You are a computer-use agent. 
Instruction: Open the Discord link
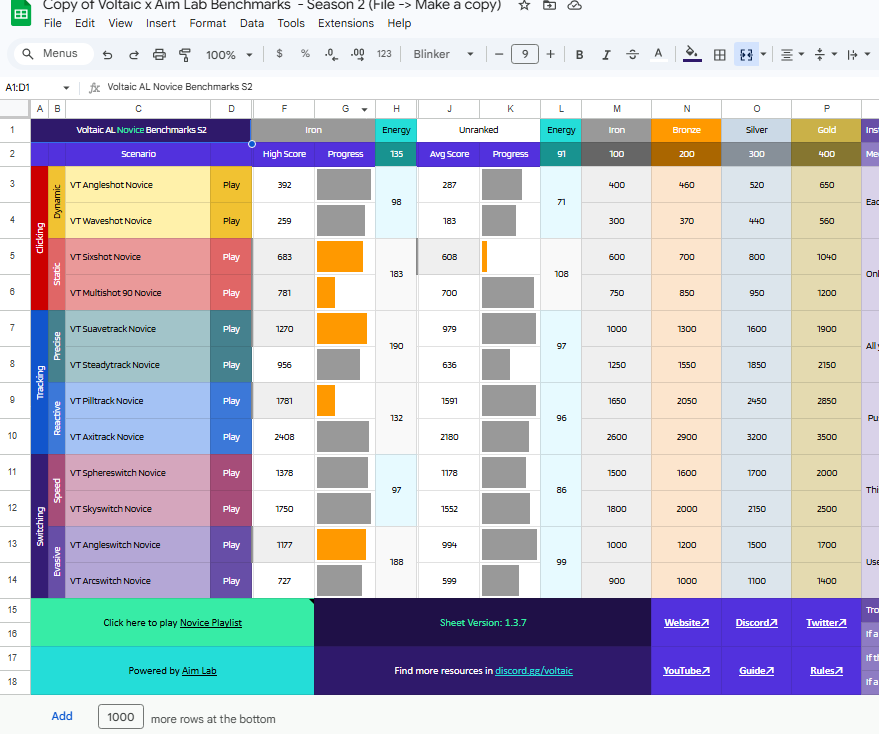(756, 622)
